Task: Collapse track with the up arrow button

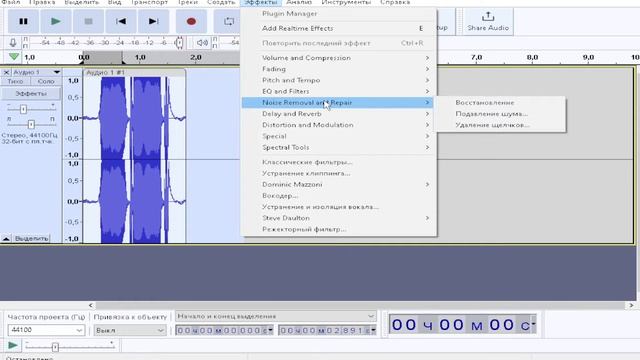Action: pyautogui.click(x=6, y=238)
